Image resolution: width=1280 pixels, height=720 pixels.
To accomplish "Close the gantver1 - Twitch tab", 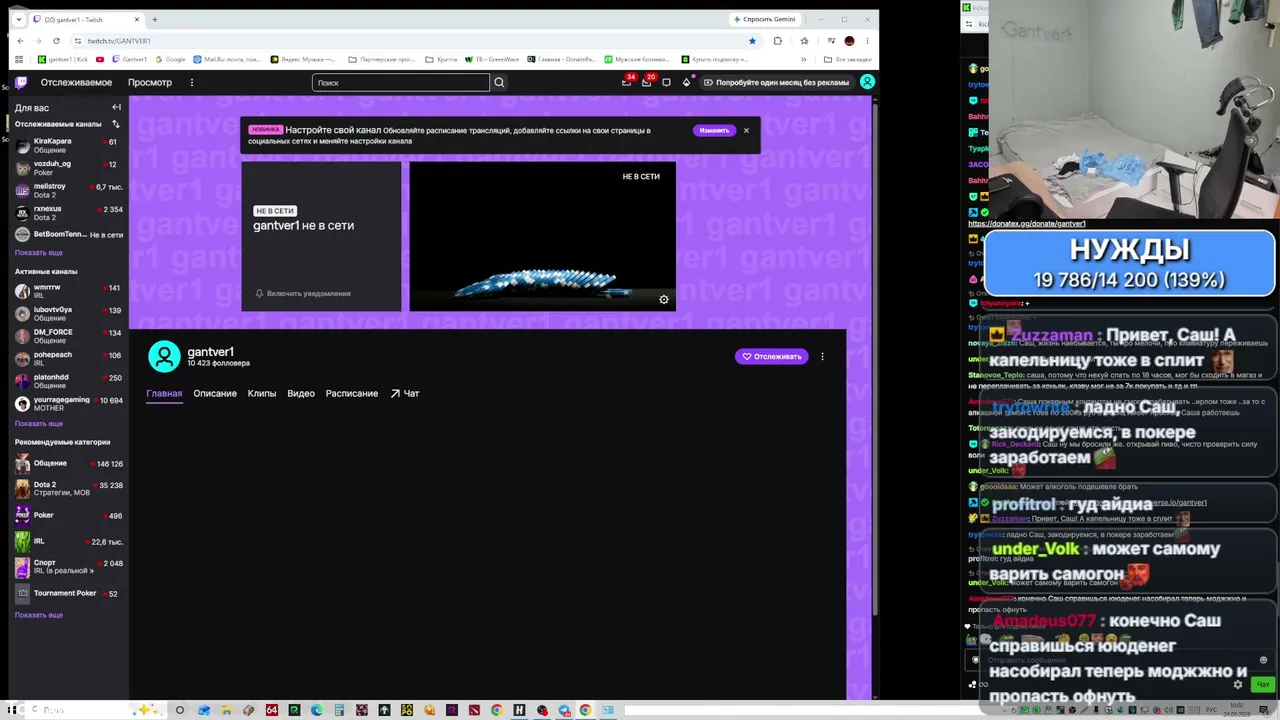I will [x=137, y=19].
